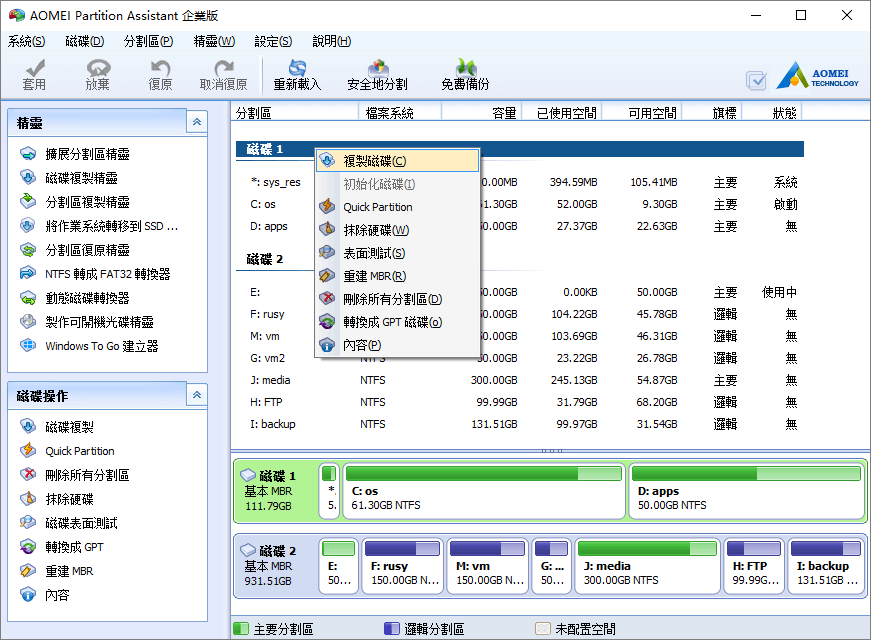
Task: Open the 安全地分割 toolbar tool
Action: coord(377,74)
